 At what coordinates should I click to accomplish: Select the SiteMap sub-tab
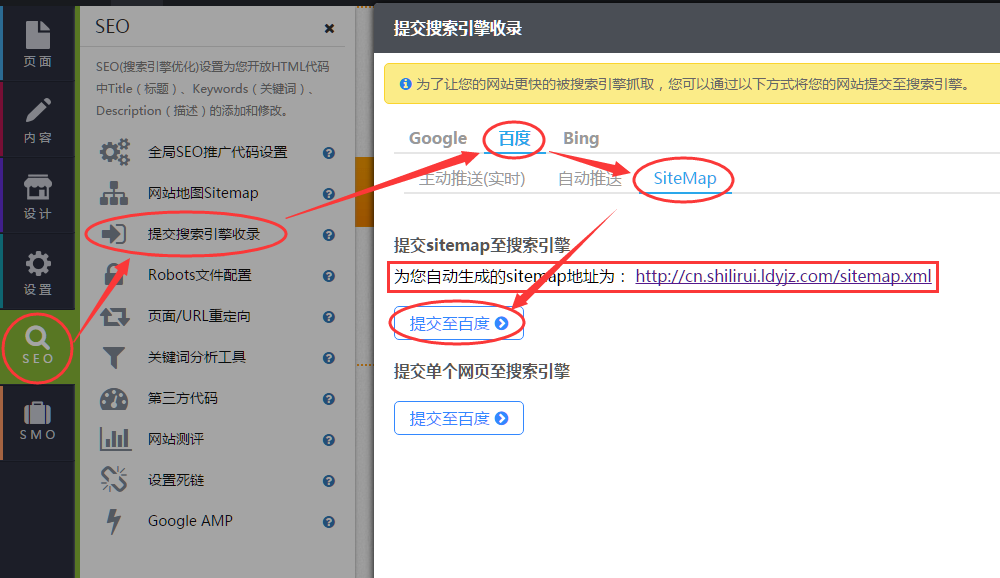[685, 178]
